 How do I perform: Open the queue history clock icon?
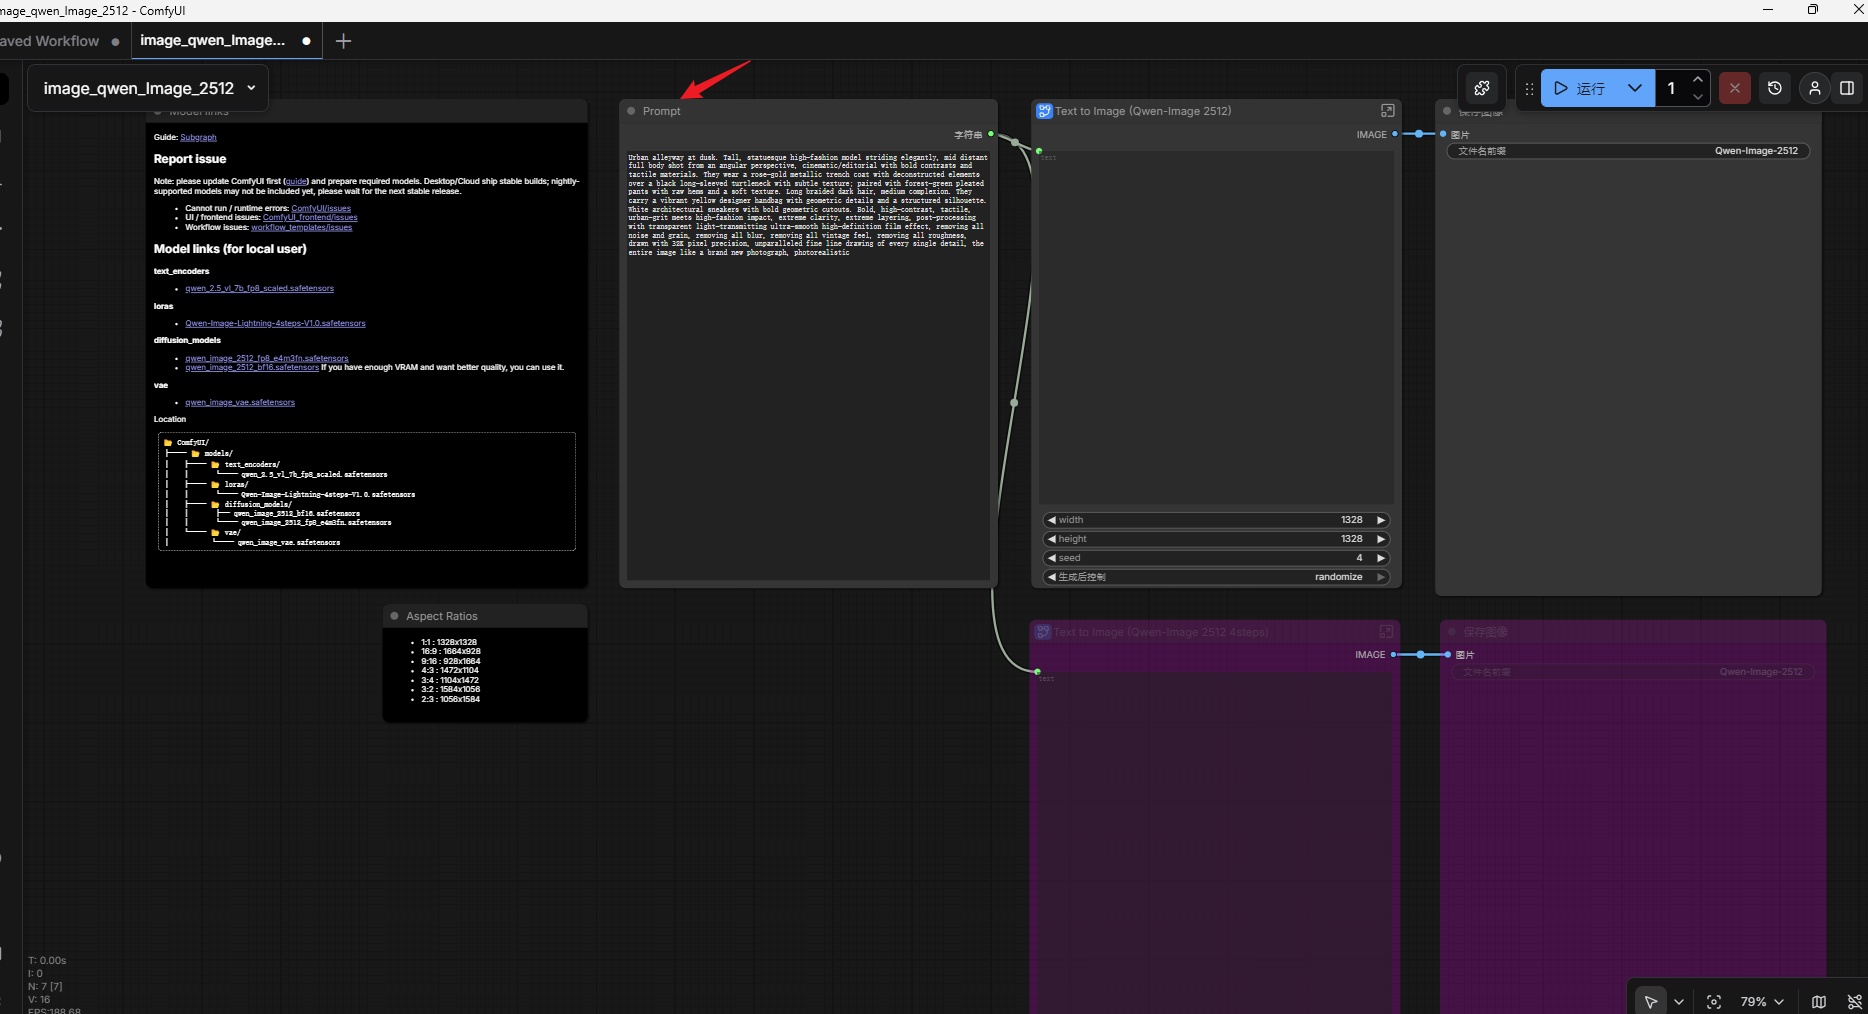point(1775,88)
